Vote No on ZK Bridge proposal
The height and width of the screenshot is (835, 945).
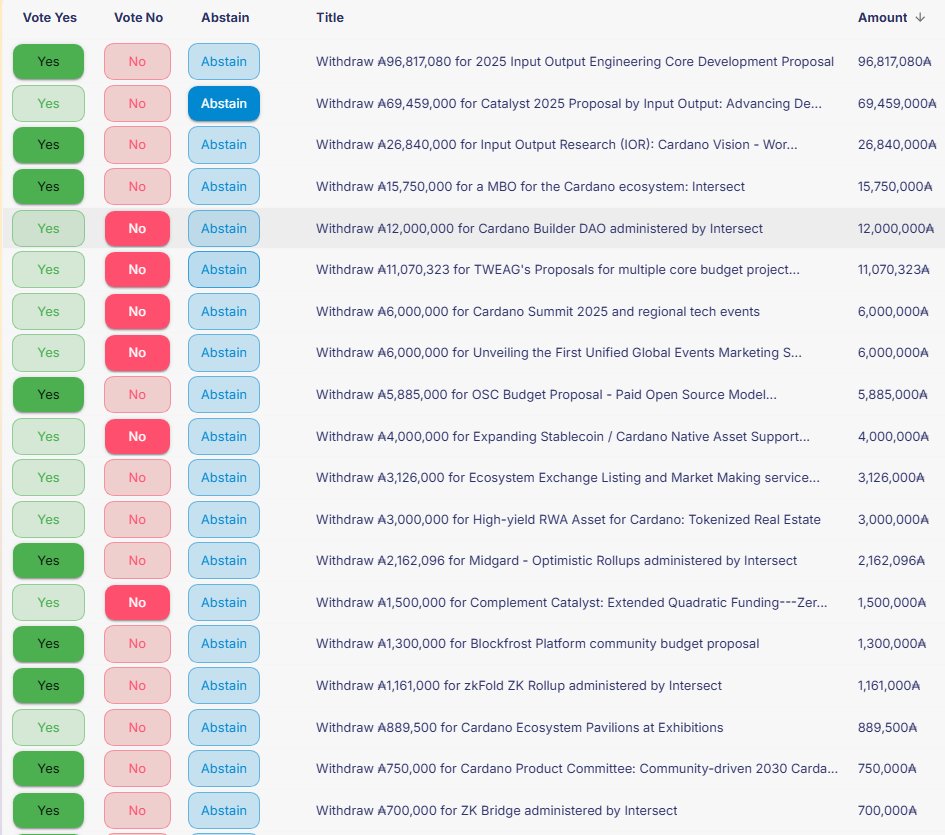(137, 811)
